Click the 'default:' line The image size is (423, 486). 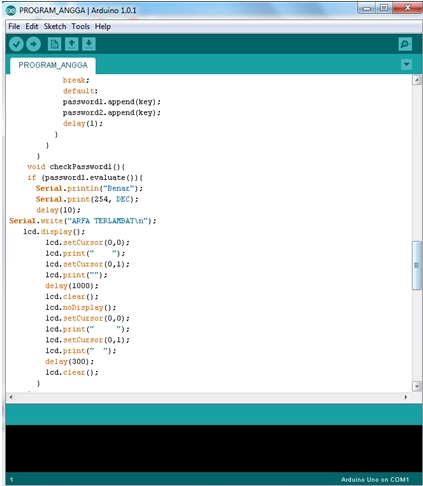point(80,91)
